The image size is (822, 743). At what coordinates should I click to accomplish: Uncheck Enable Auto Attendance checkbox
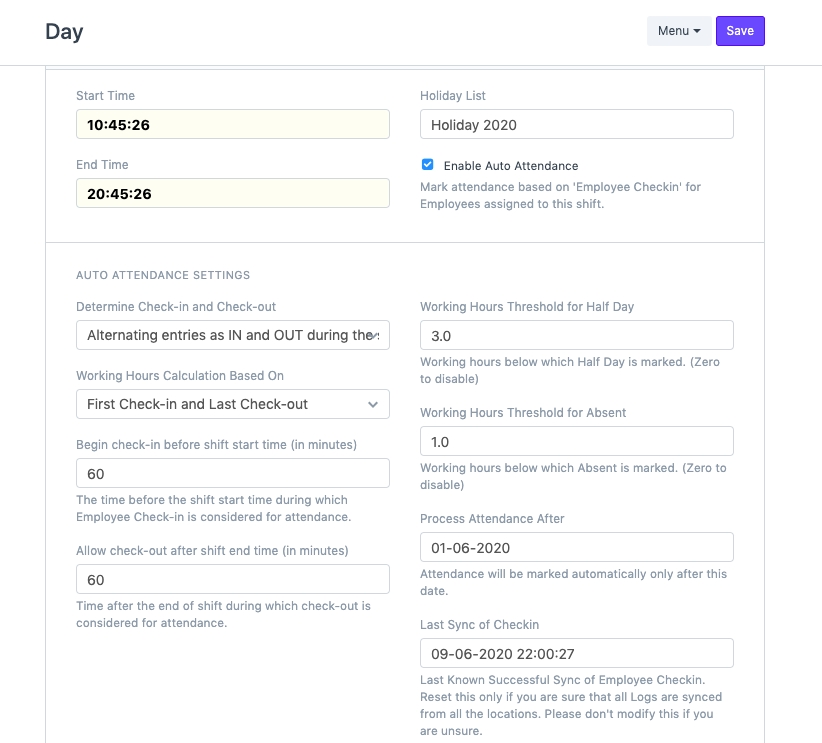(428, 165)
